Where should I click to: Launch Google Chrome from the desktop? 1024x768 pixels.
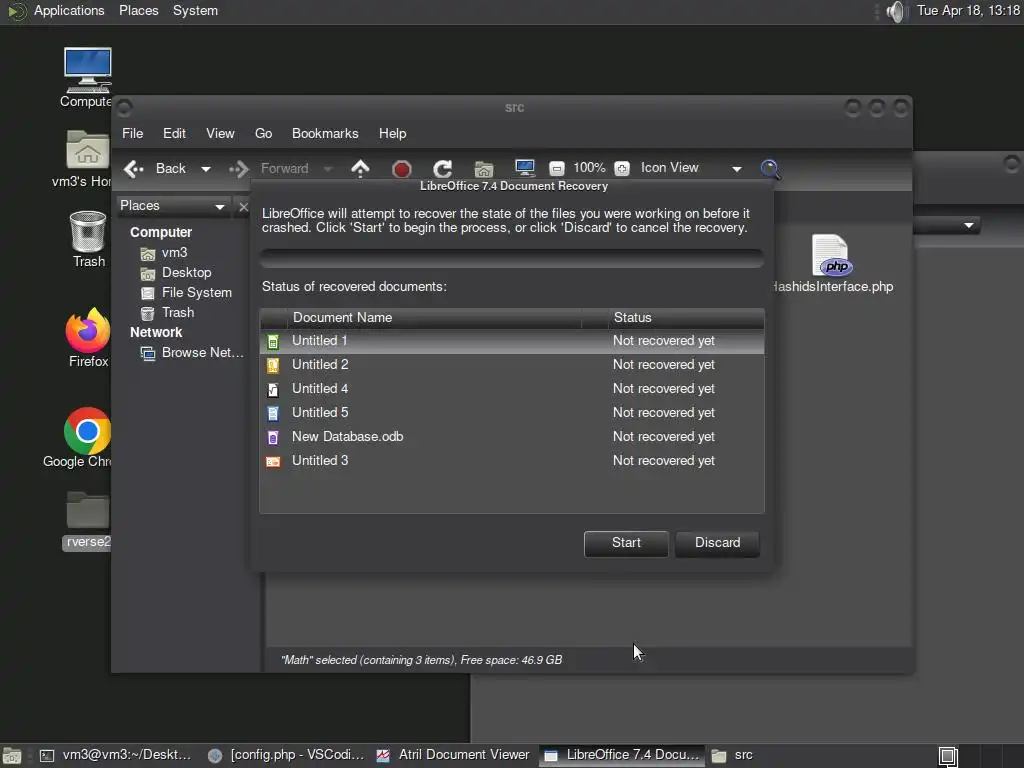coord(88,431)
